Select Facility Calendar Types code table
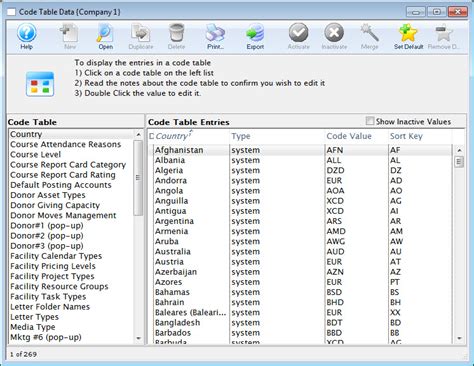Screen dimensions: 474x366 (71, 256)
